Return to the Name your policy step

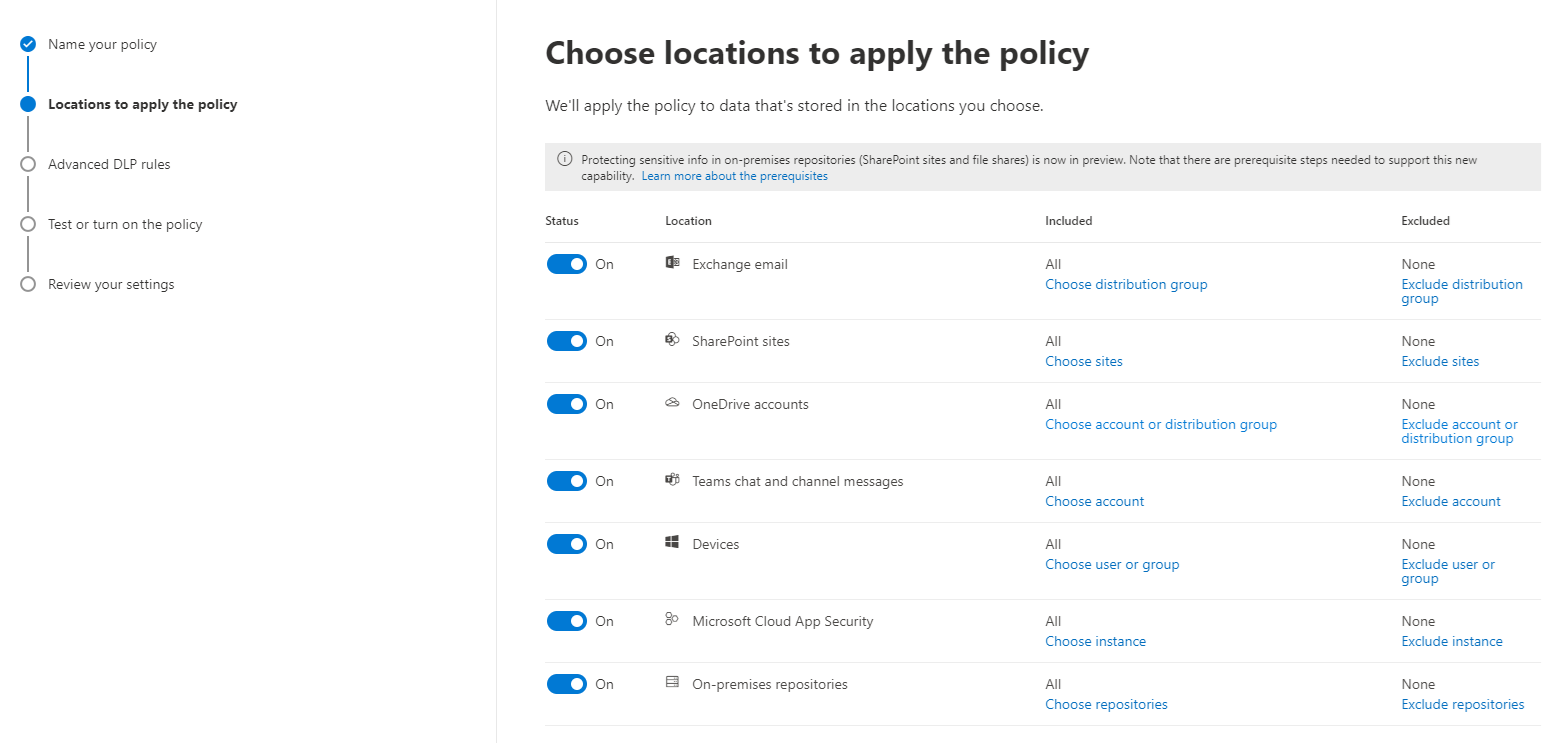click(101, 44)
